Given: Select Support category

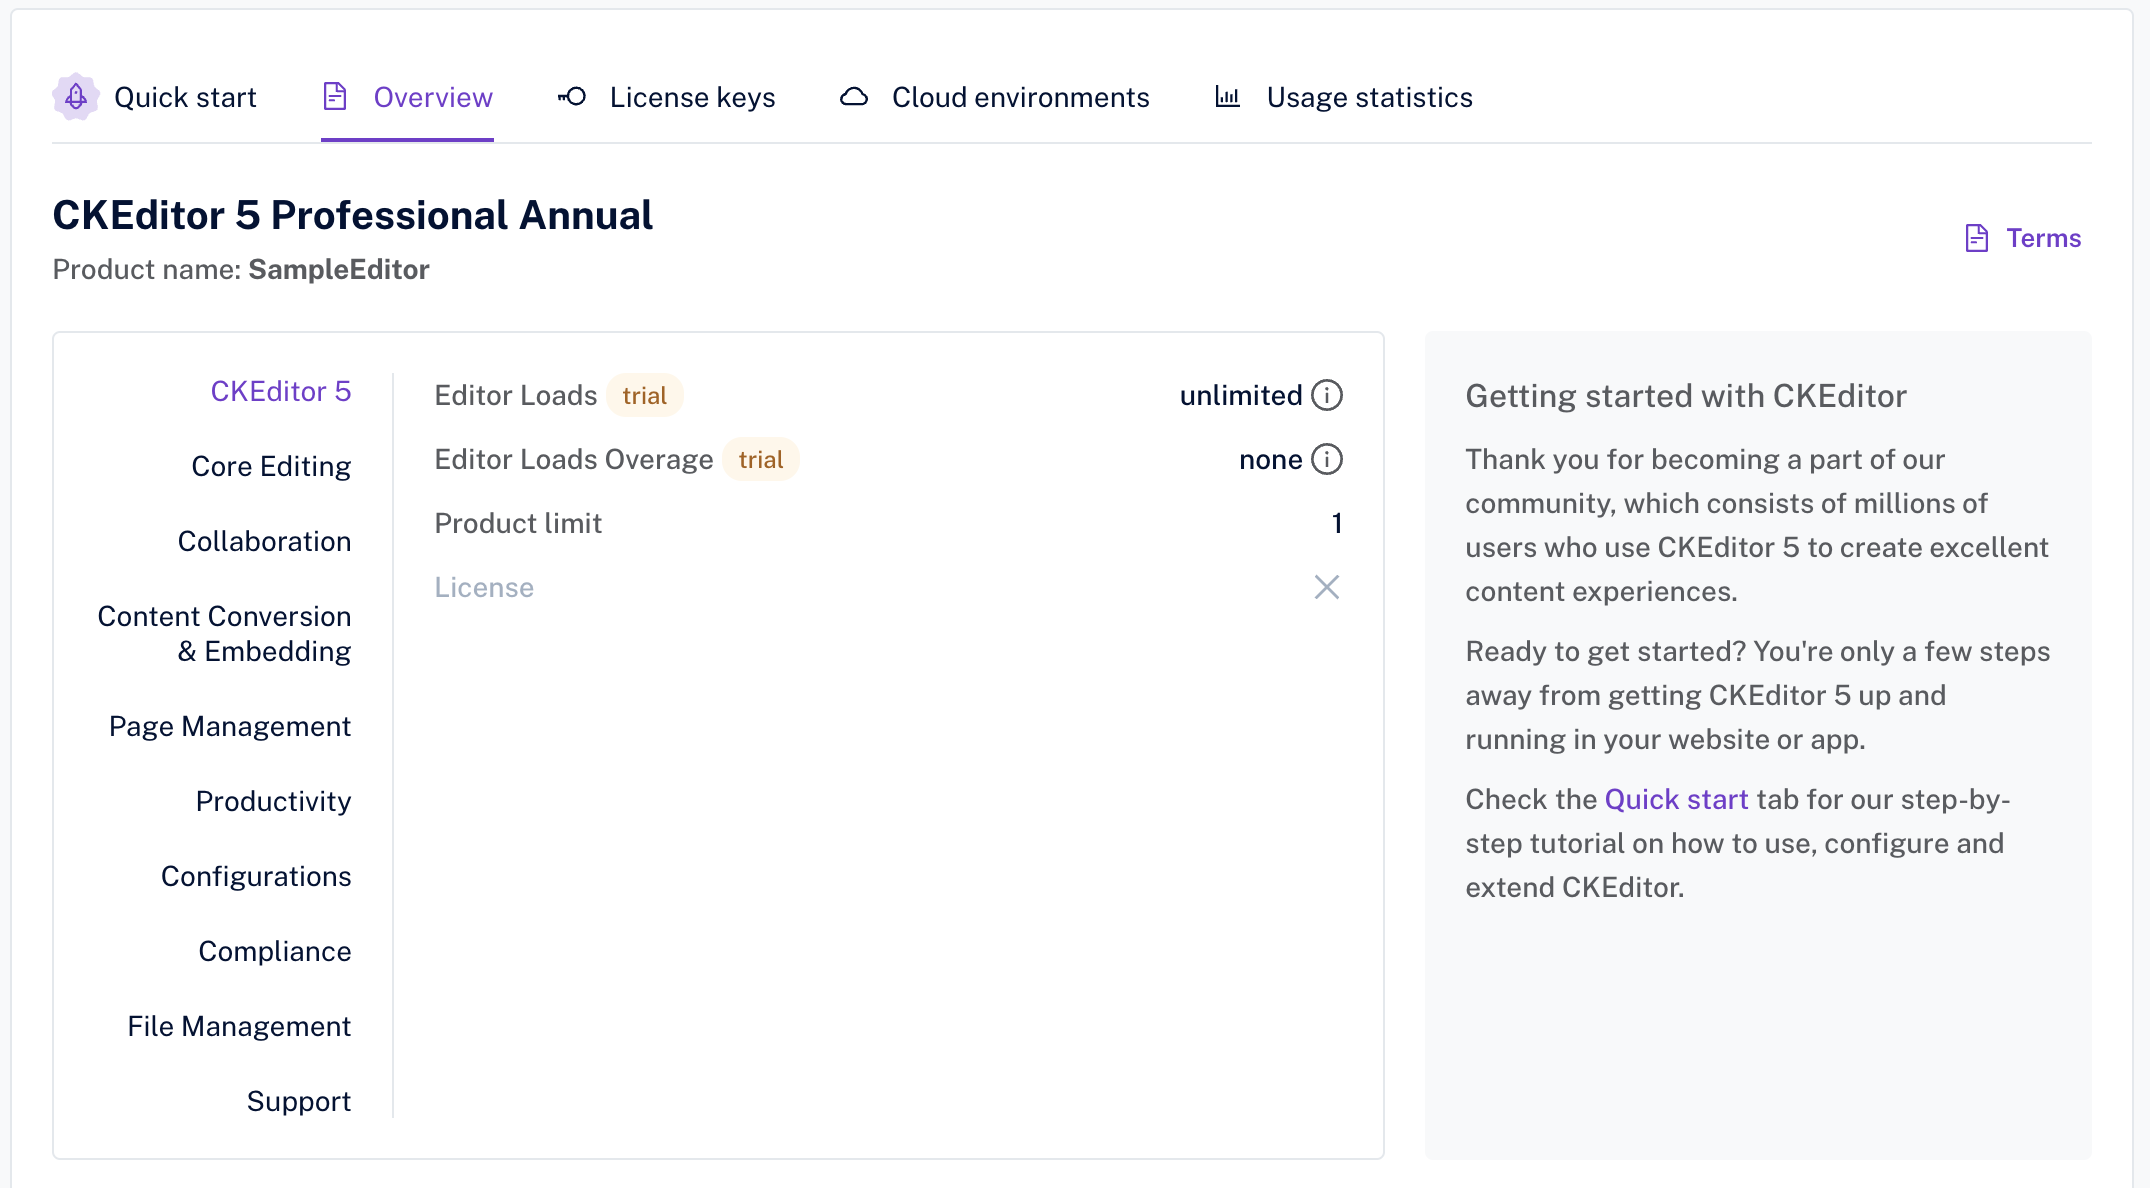Looking at the screenshot, I should click(299, 1101).
